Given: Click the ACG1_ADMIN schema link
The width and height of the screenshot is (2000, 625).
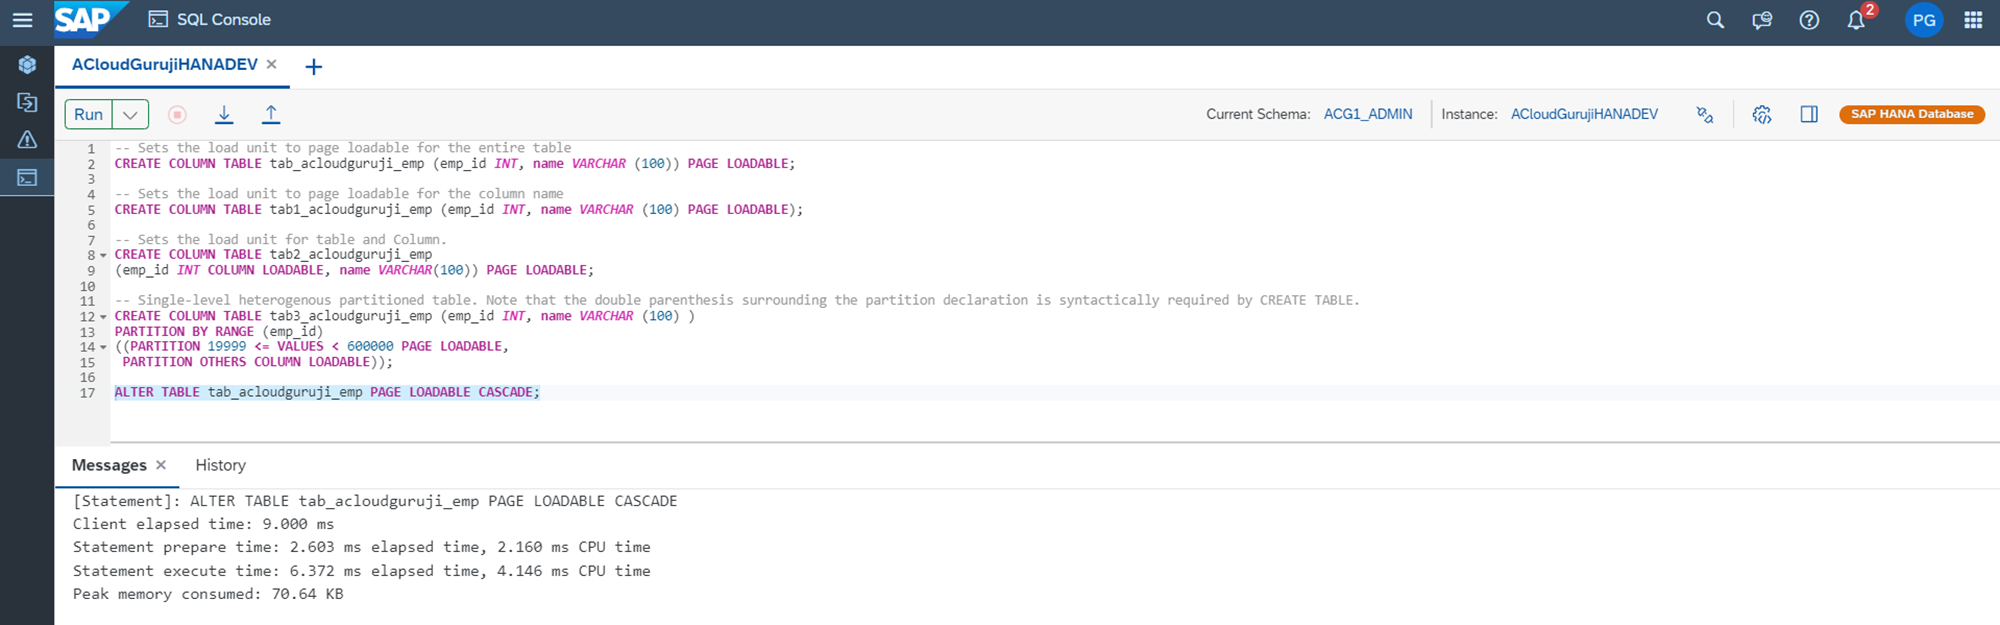Looking at the screenshot, I should (1368, 114).
